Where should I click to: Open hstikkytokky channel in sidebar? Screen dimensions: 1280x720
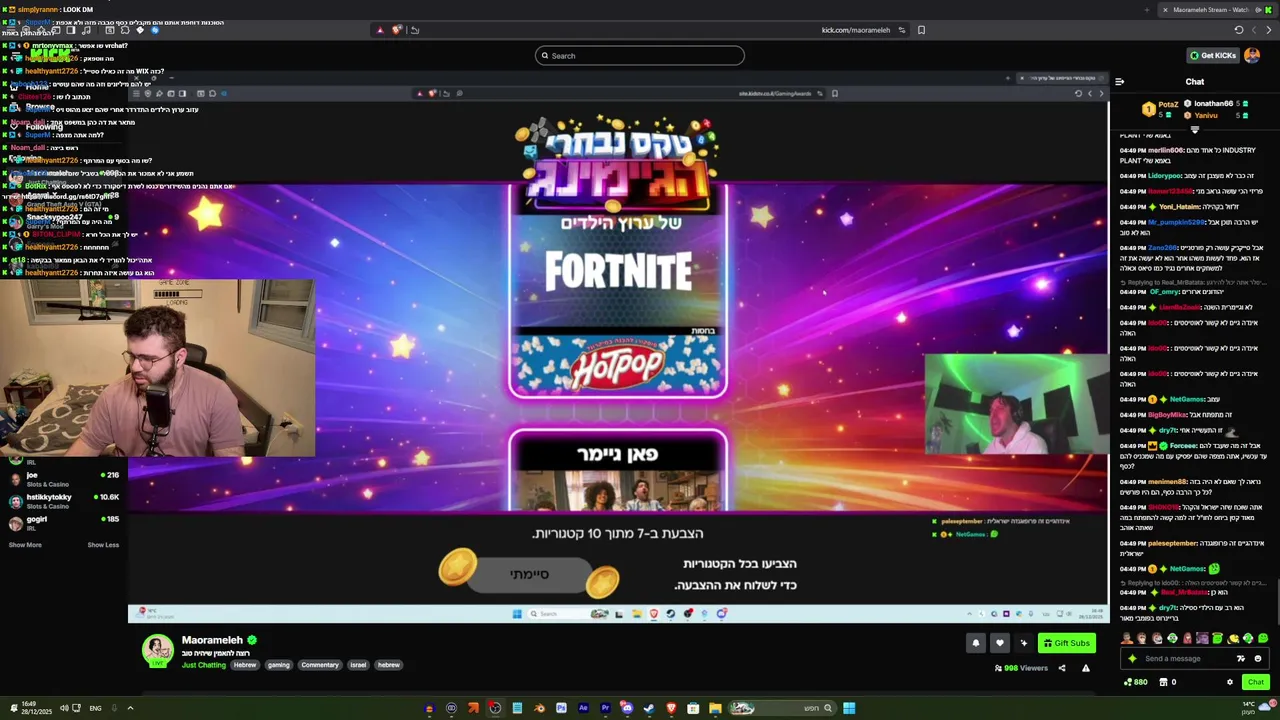tap(62, 500)
